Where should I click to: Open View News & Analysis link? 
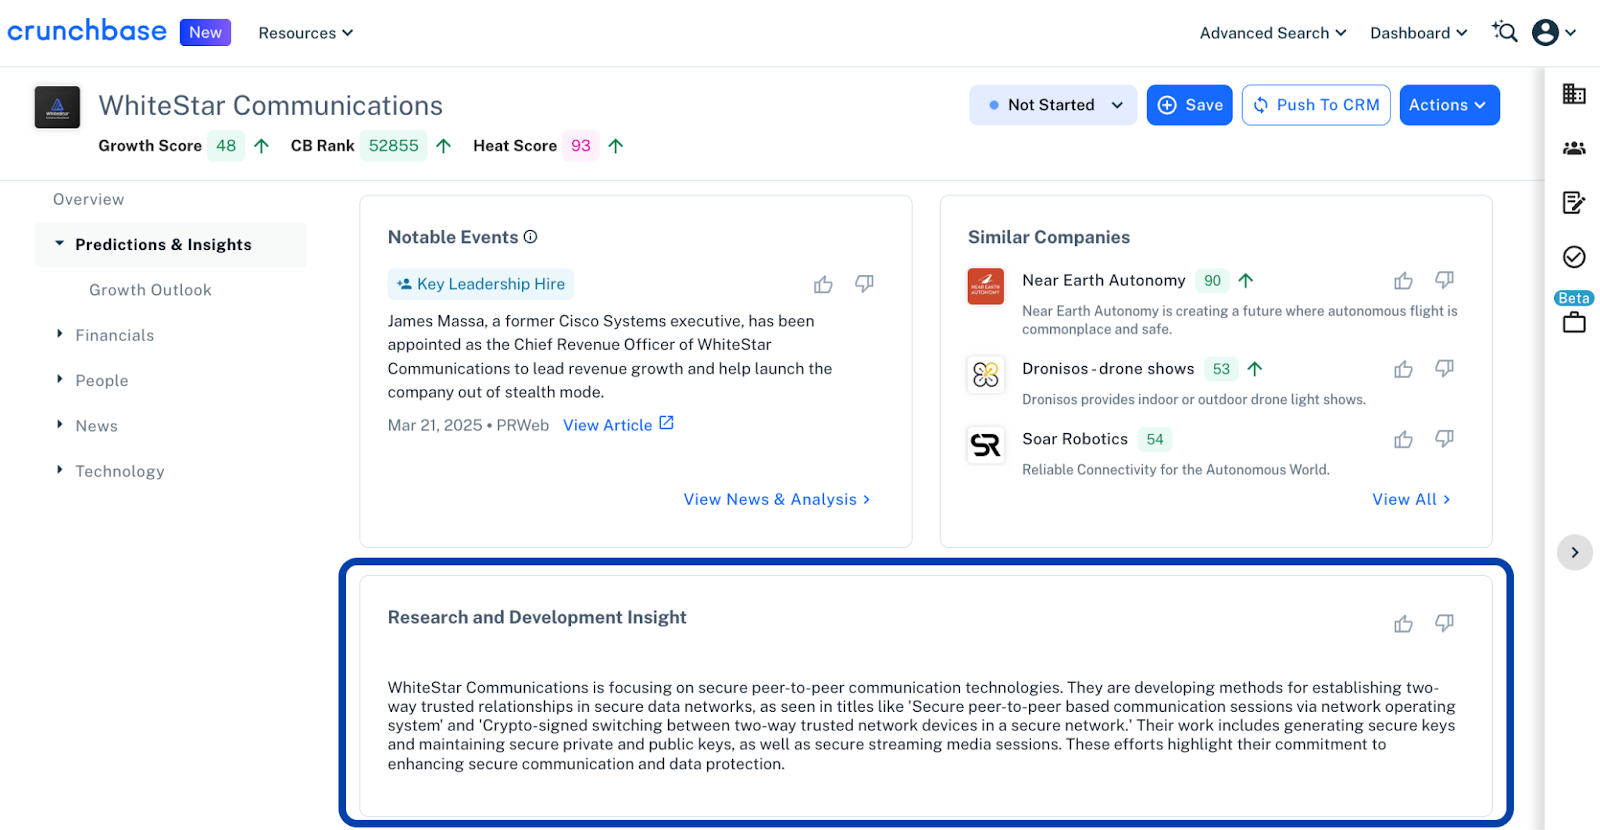[x=777, y=499]
